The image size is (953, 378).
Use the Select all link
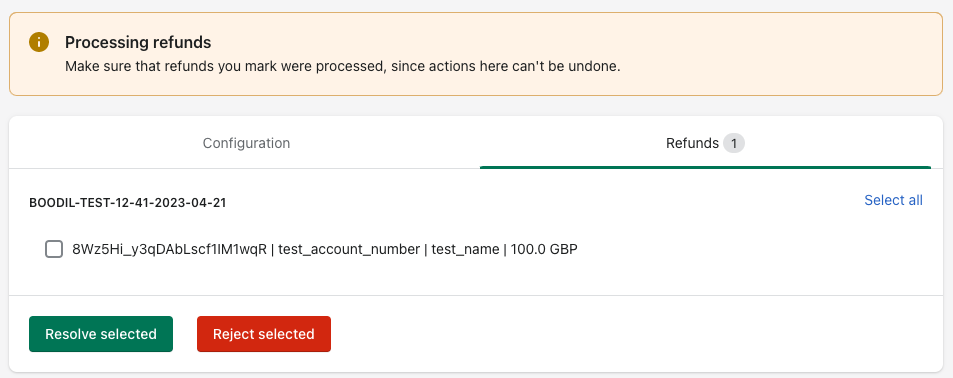893,200
